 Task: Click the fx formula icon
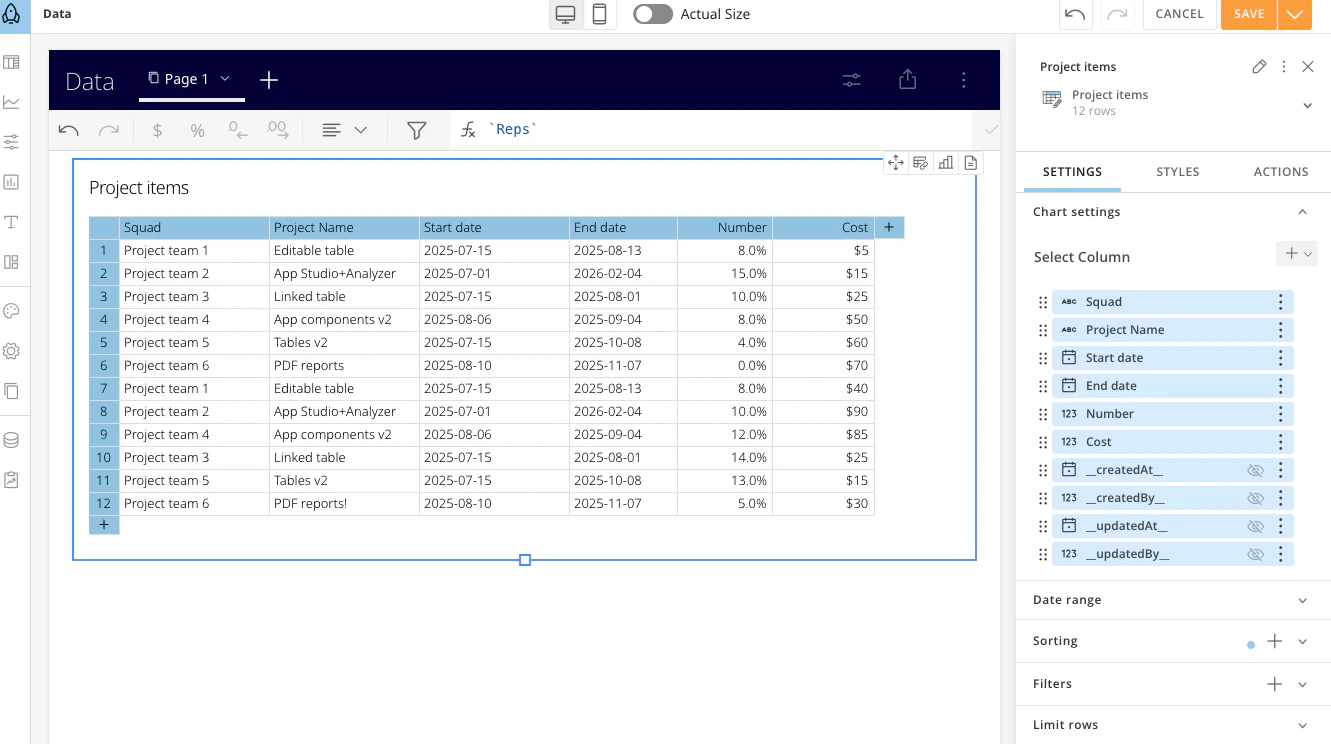468,130
